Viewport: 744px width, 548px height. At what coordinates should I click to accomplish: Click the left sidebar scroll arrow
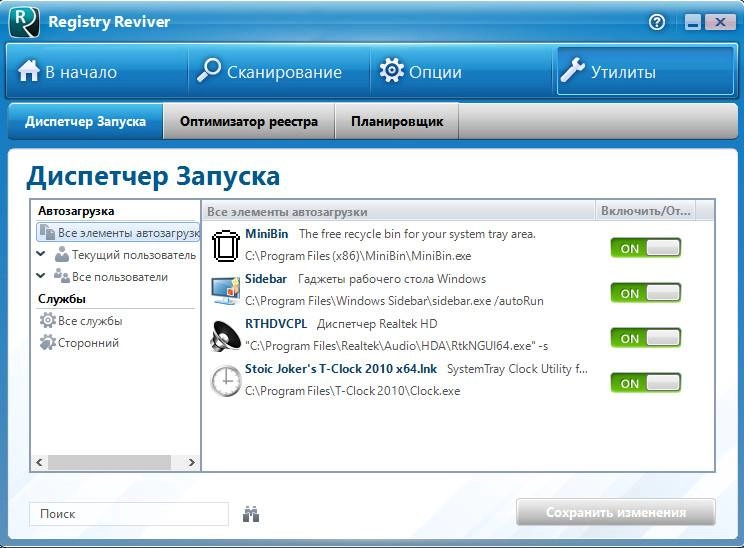coord(39,462)
